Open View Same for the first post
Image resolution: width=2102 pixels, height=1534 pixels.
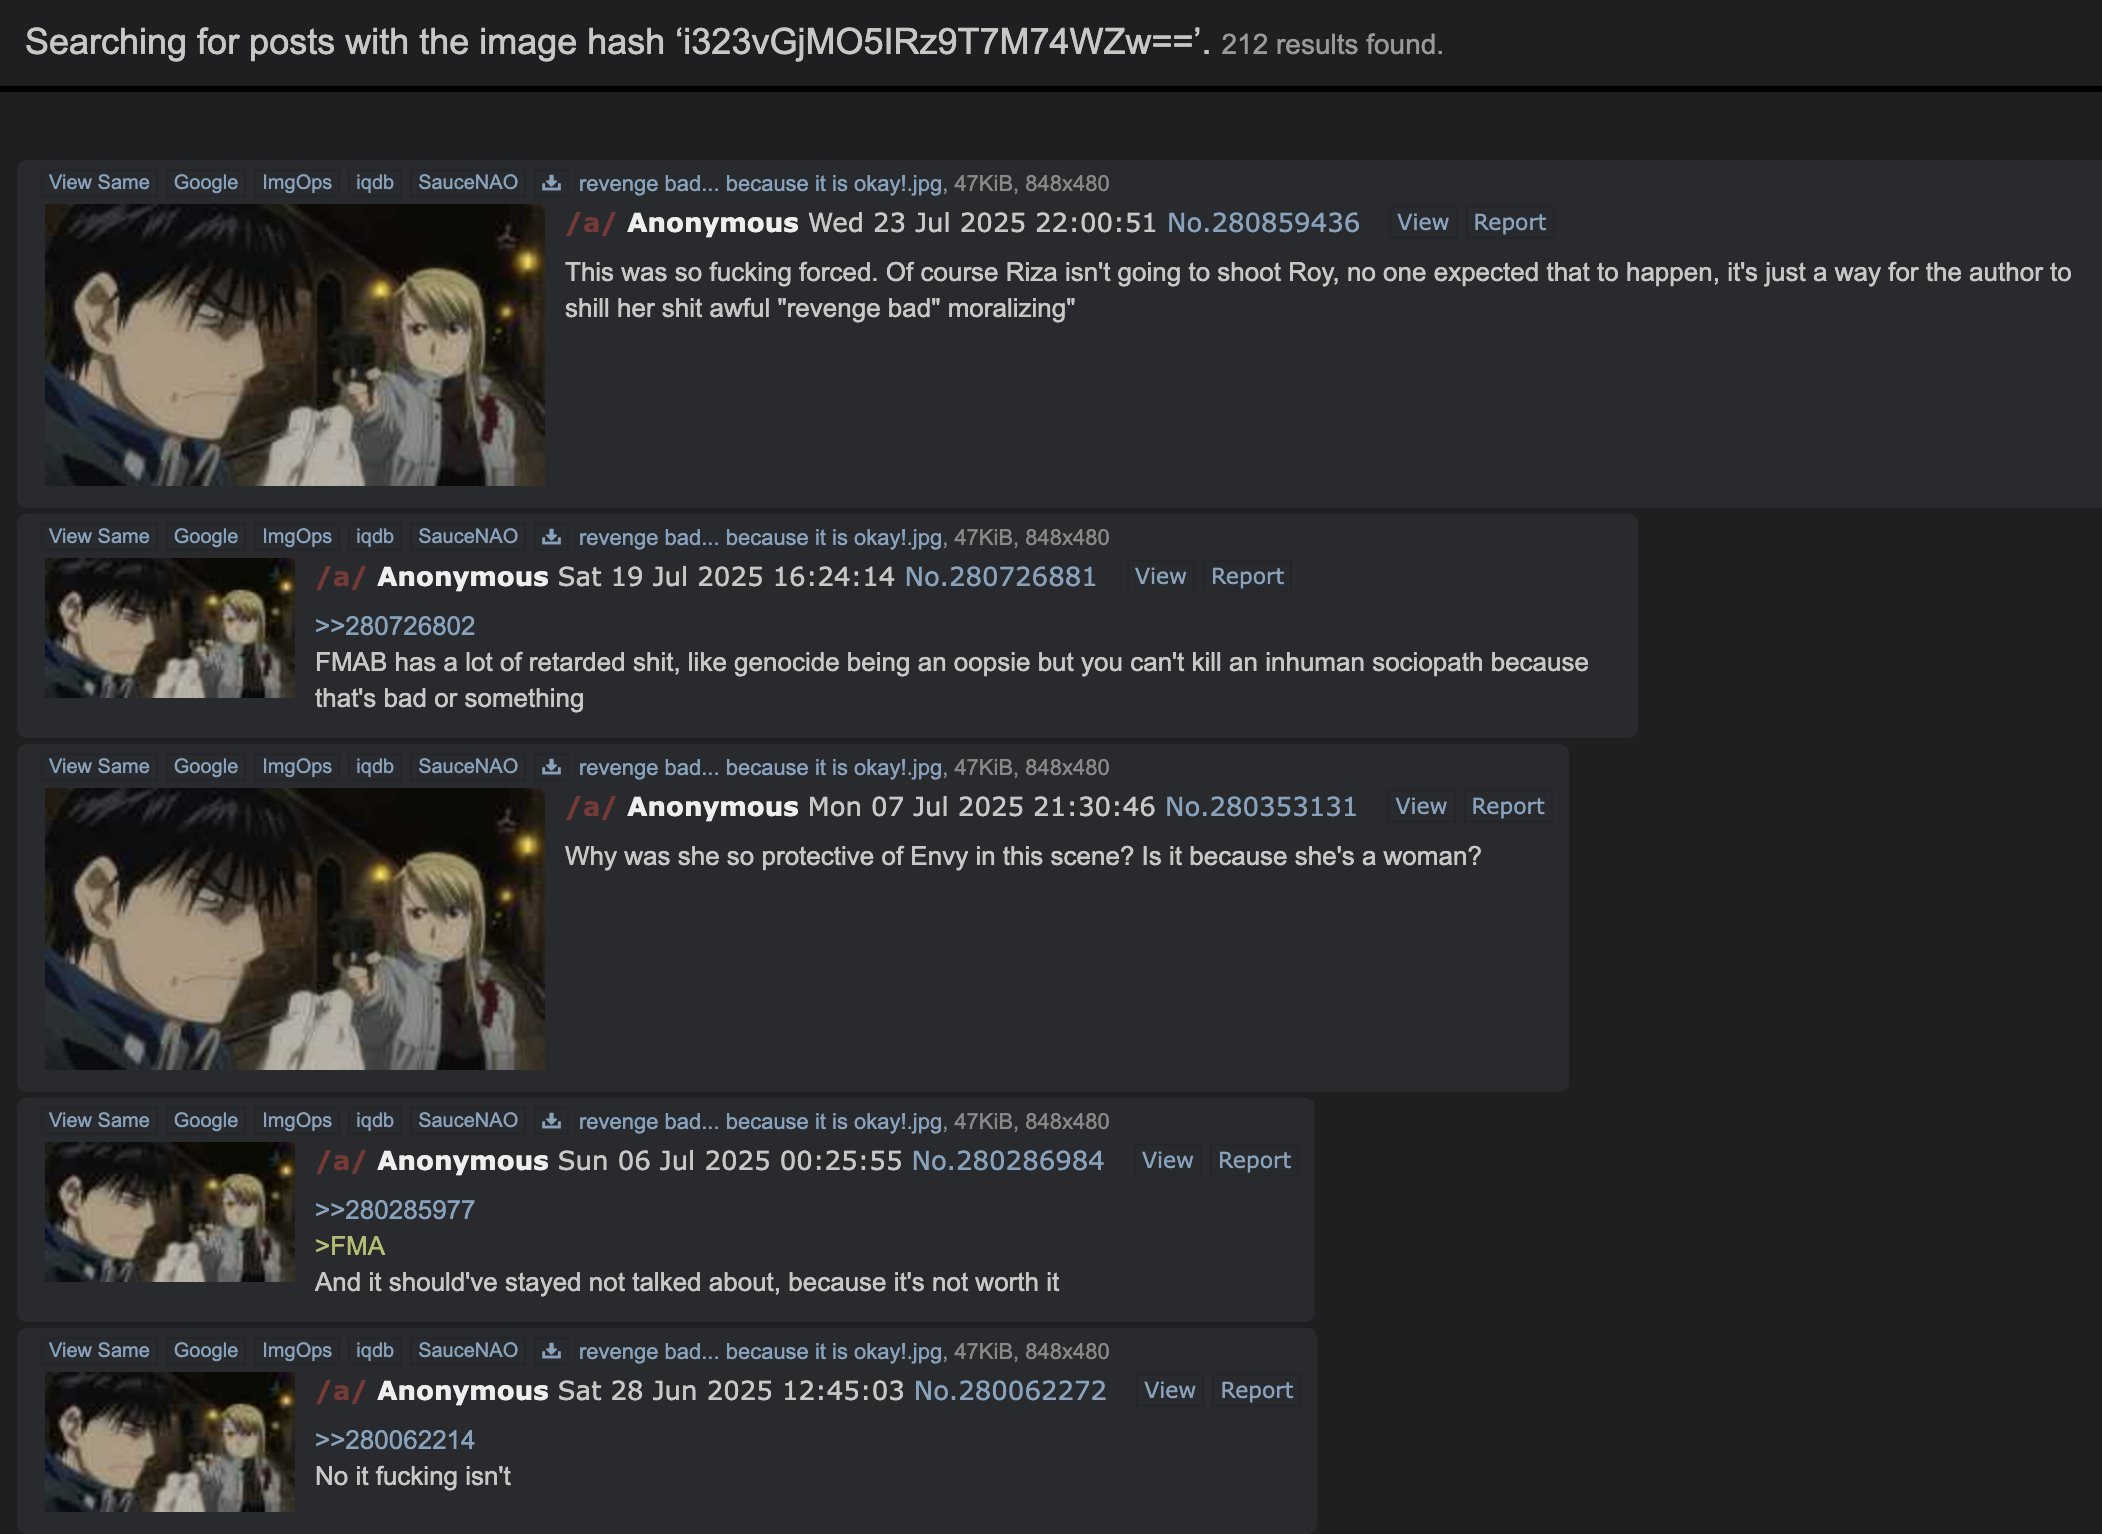coord(99,183)
